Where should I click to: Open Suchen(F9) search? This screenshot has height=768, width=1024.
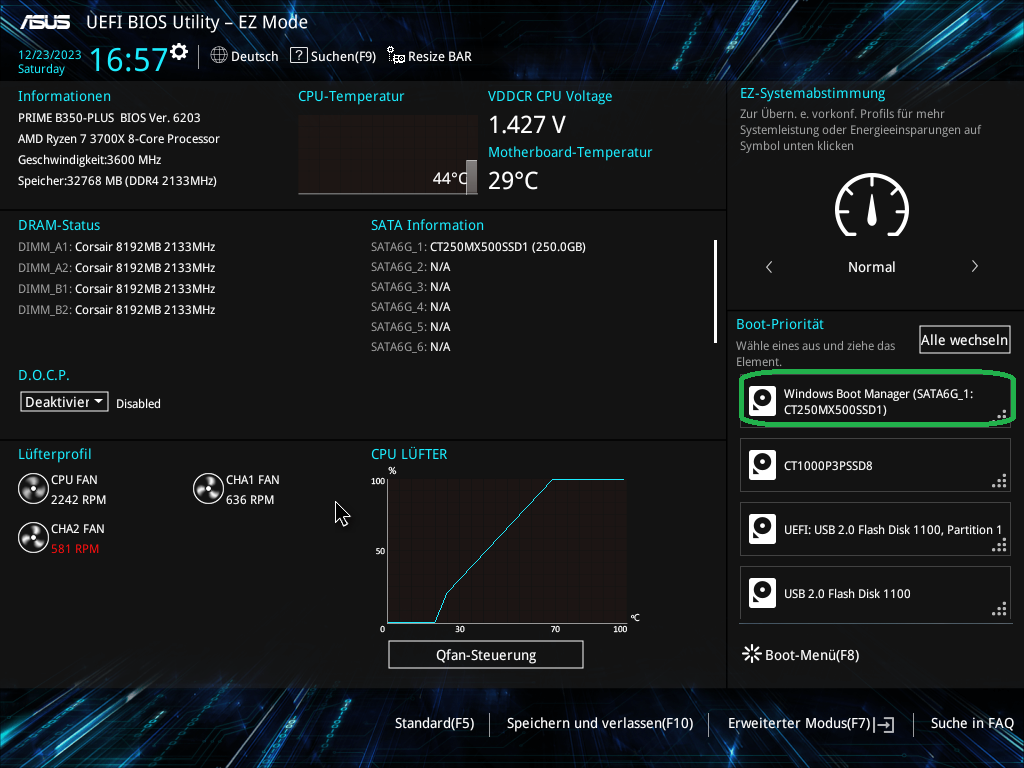pyautogui.click(x=333, y=56)
